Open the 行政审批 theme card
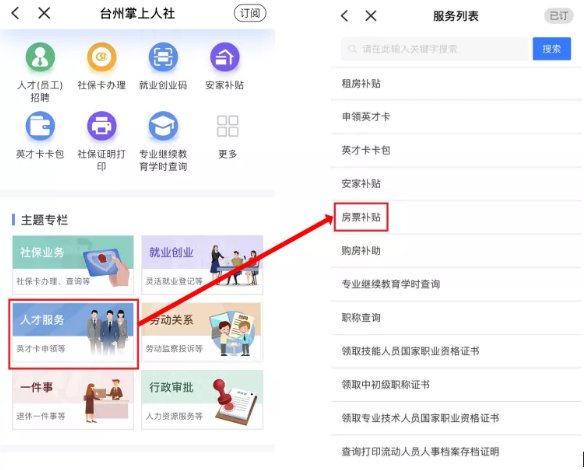Screen dimensions: 584x470 [202, 400]
